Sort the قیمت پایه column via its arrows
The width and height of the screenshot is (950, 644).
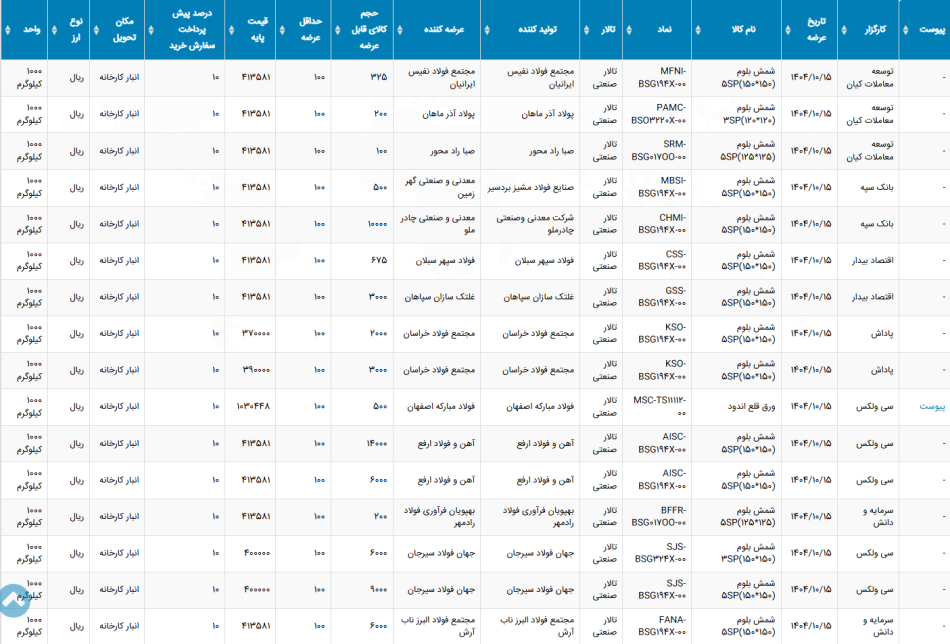click(231, 30)
